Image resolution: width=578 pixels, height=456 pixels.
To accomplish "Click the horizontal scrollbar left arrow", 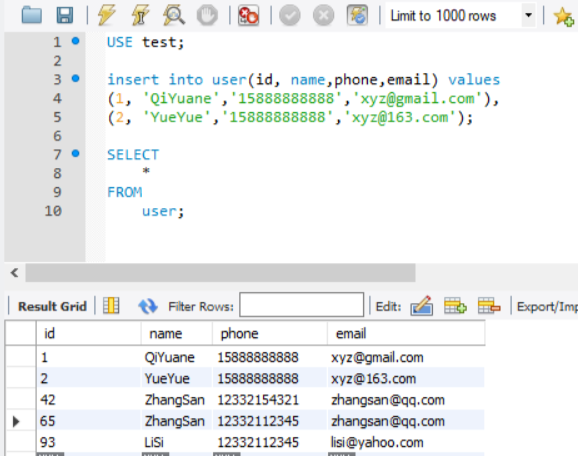I will click(14, 273).
